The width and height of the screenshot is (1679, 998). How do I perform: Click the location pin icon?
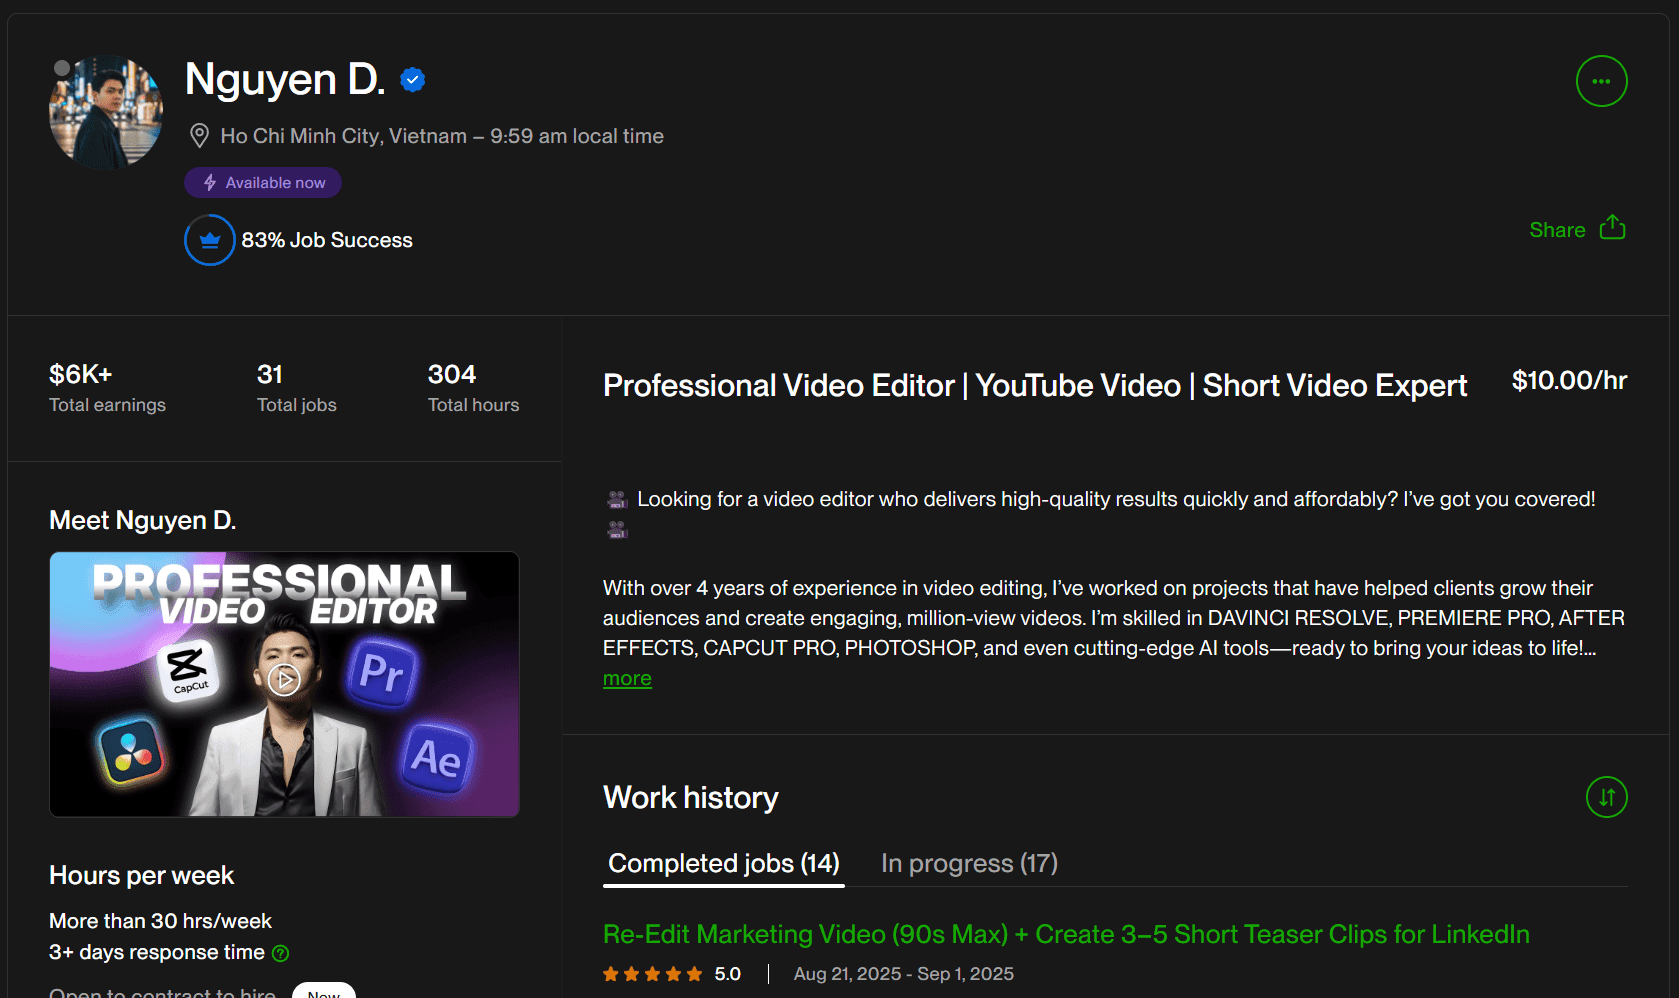199,136
